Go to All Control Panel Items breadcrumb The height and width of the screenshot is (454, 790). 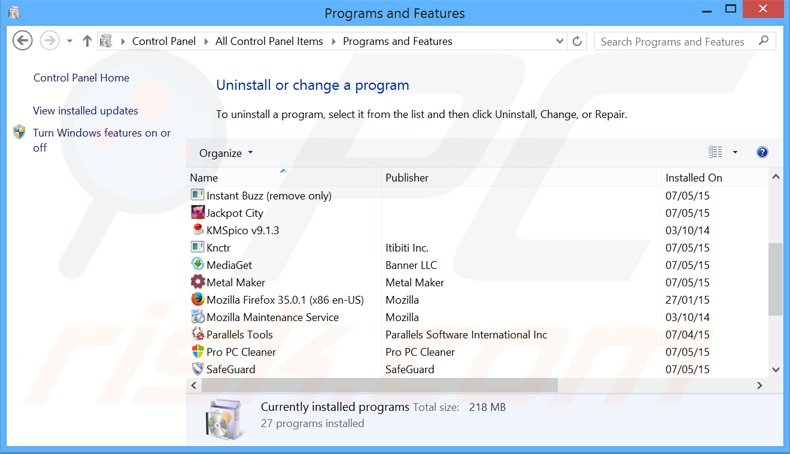[x=269, y=41]
